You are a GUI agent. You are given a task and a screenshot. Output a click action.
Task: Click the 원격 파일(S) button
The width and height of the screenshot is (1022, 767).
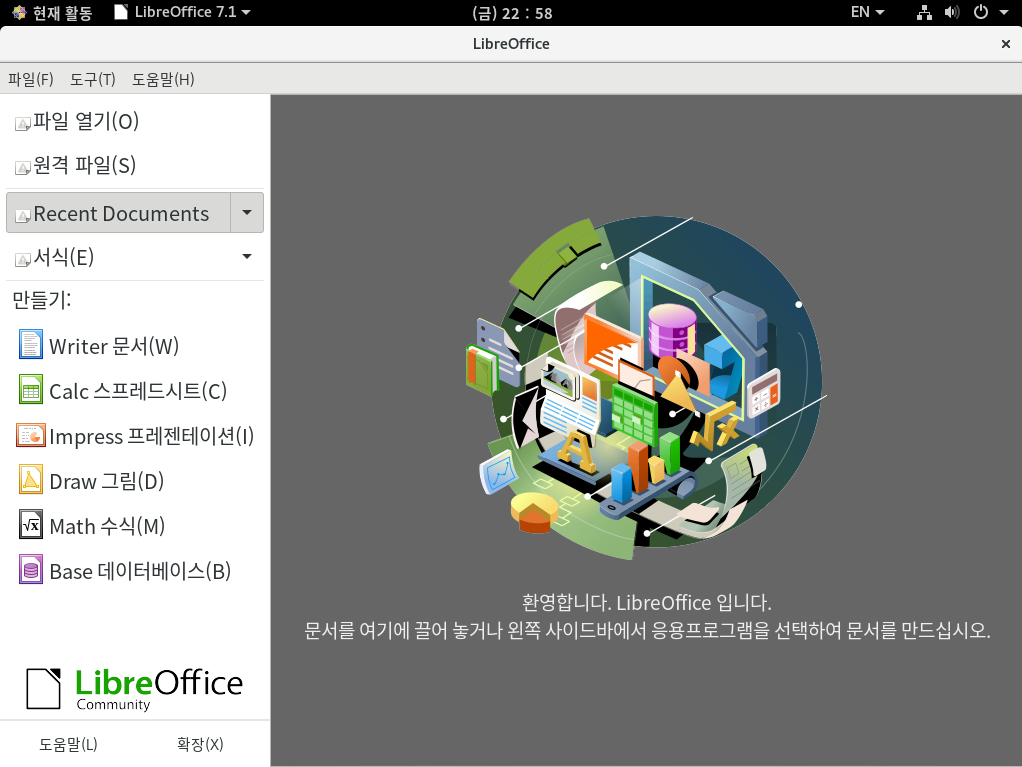[135, 166]
